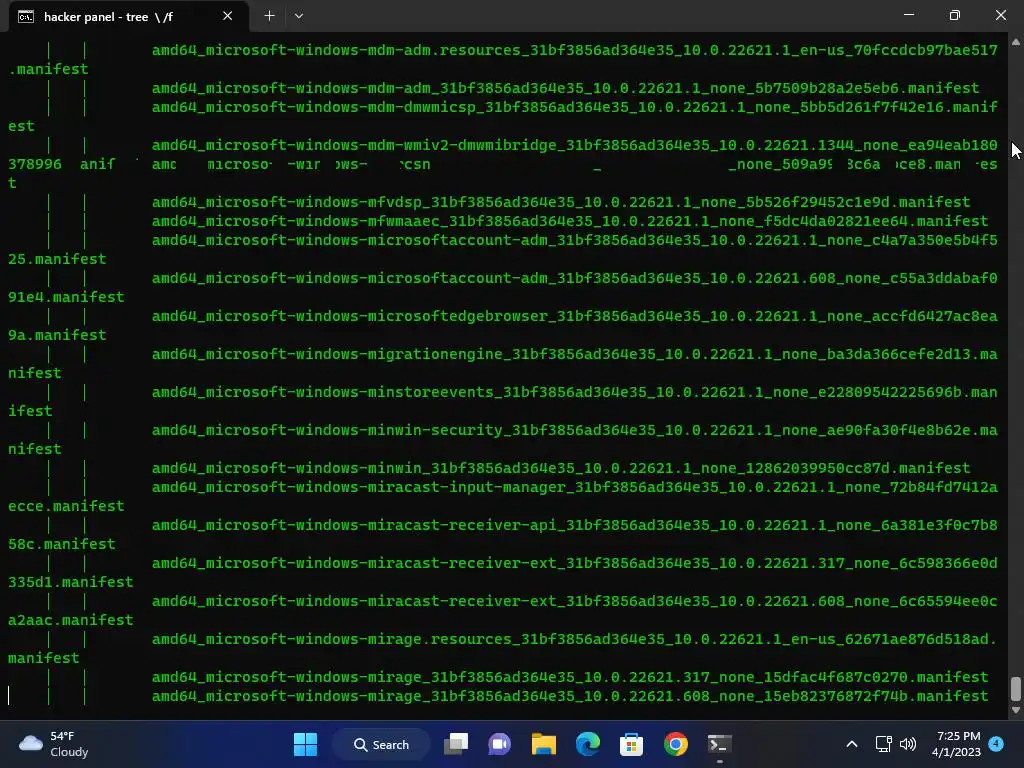Open the weather widget showing 54°F

[54, 744]
